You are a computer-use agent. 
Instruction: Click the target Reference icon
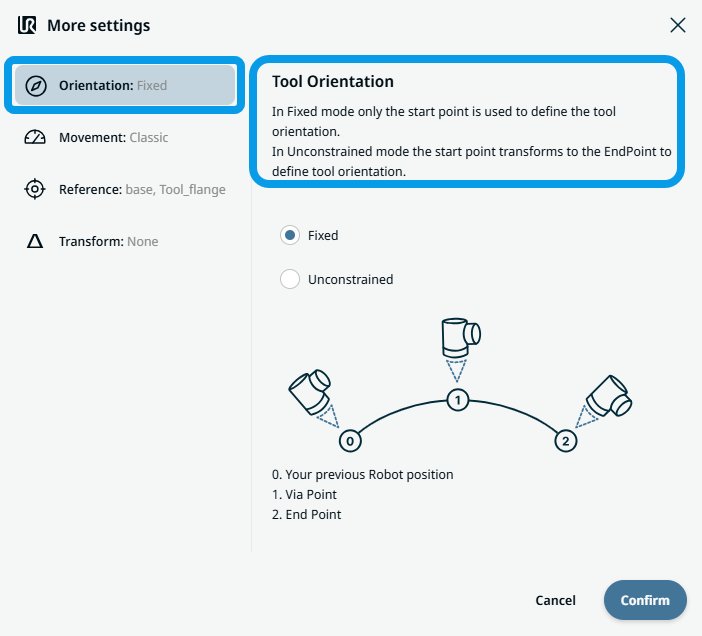tap(35, 189)
